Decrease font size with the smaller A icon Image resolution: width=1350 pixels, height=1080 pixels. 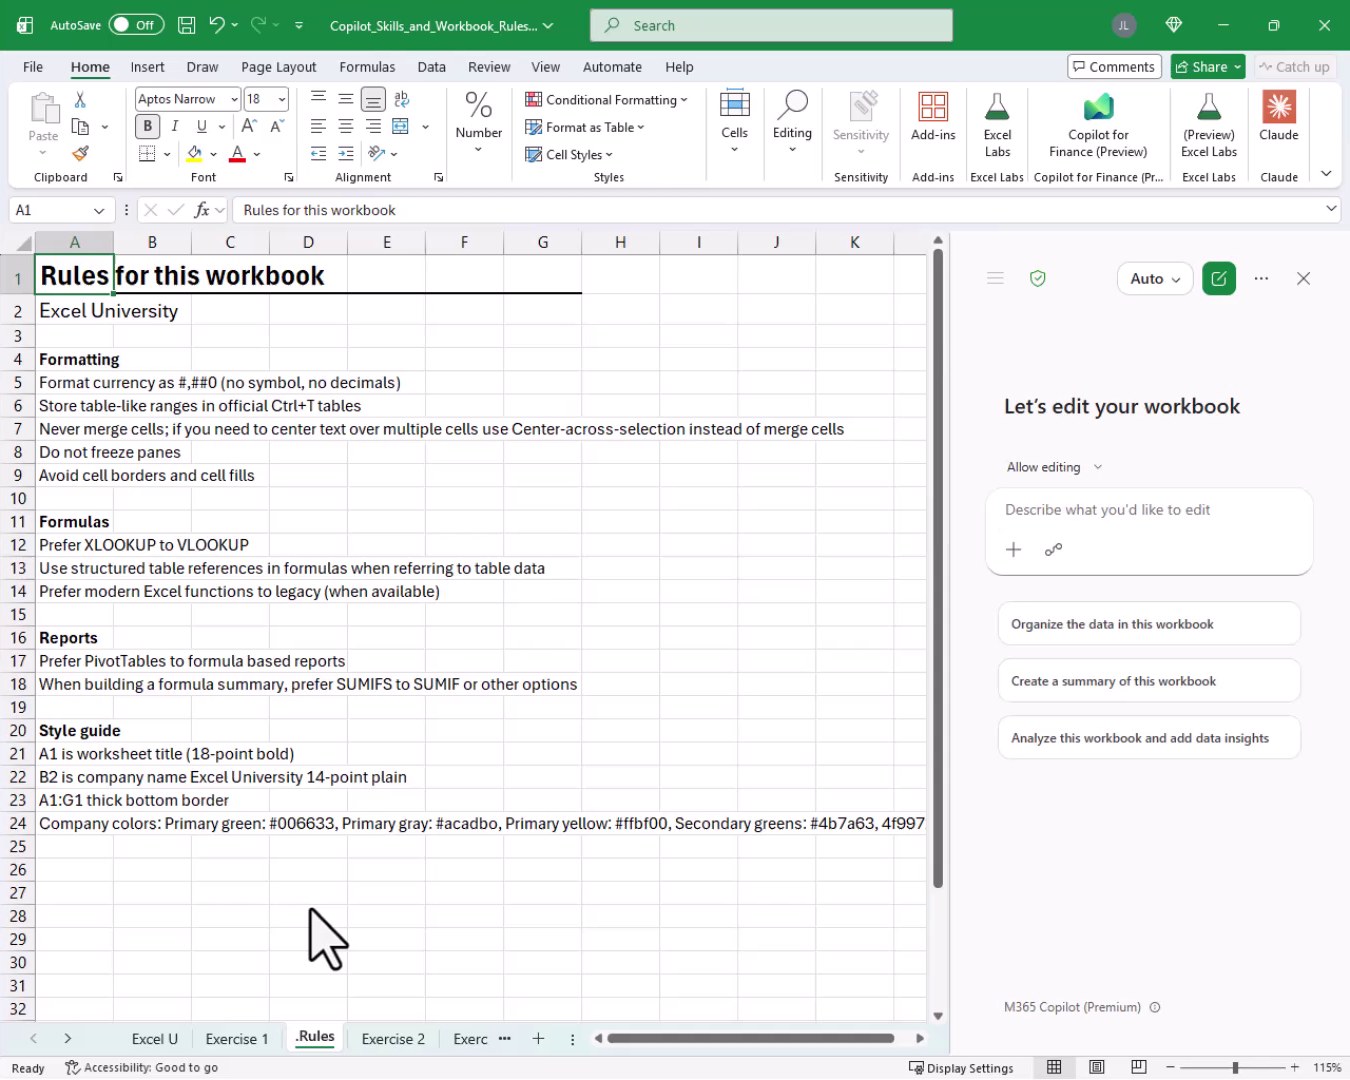click(277, 126)
